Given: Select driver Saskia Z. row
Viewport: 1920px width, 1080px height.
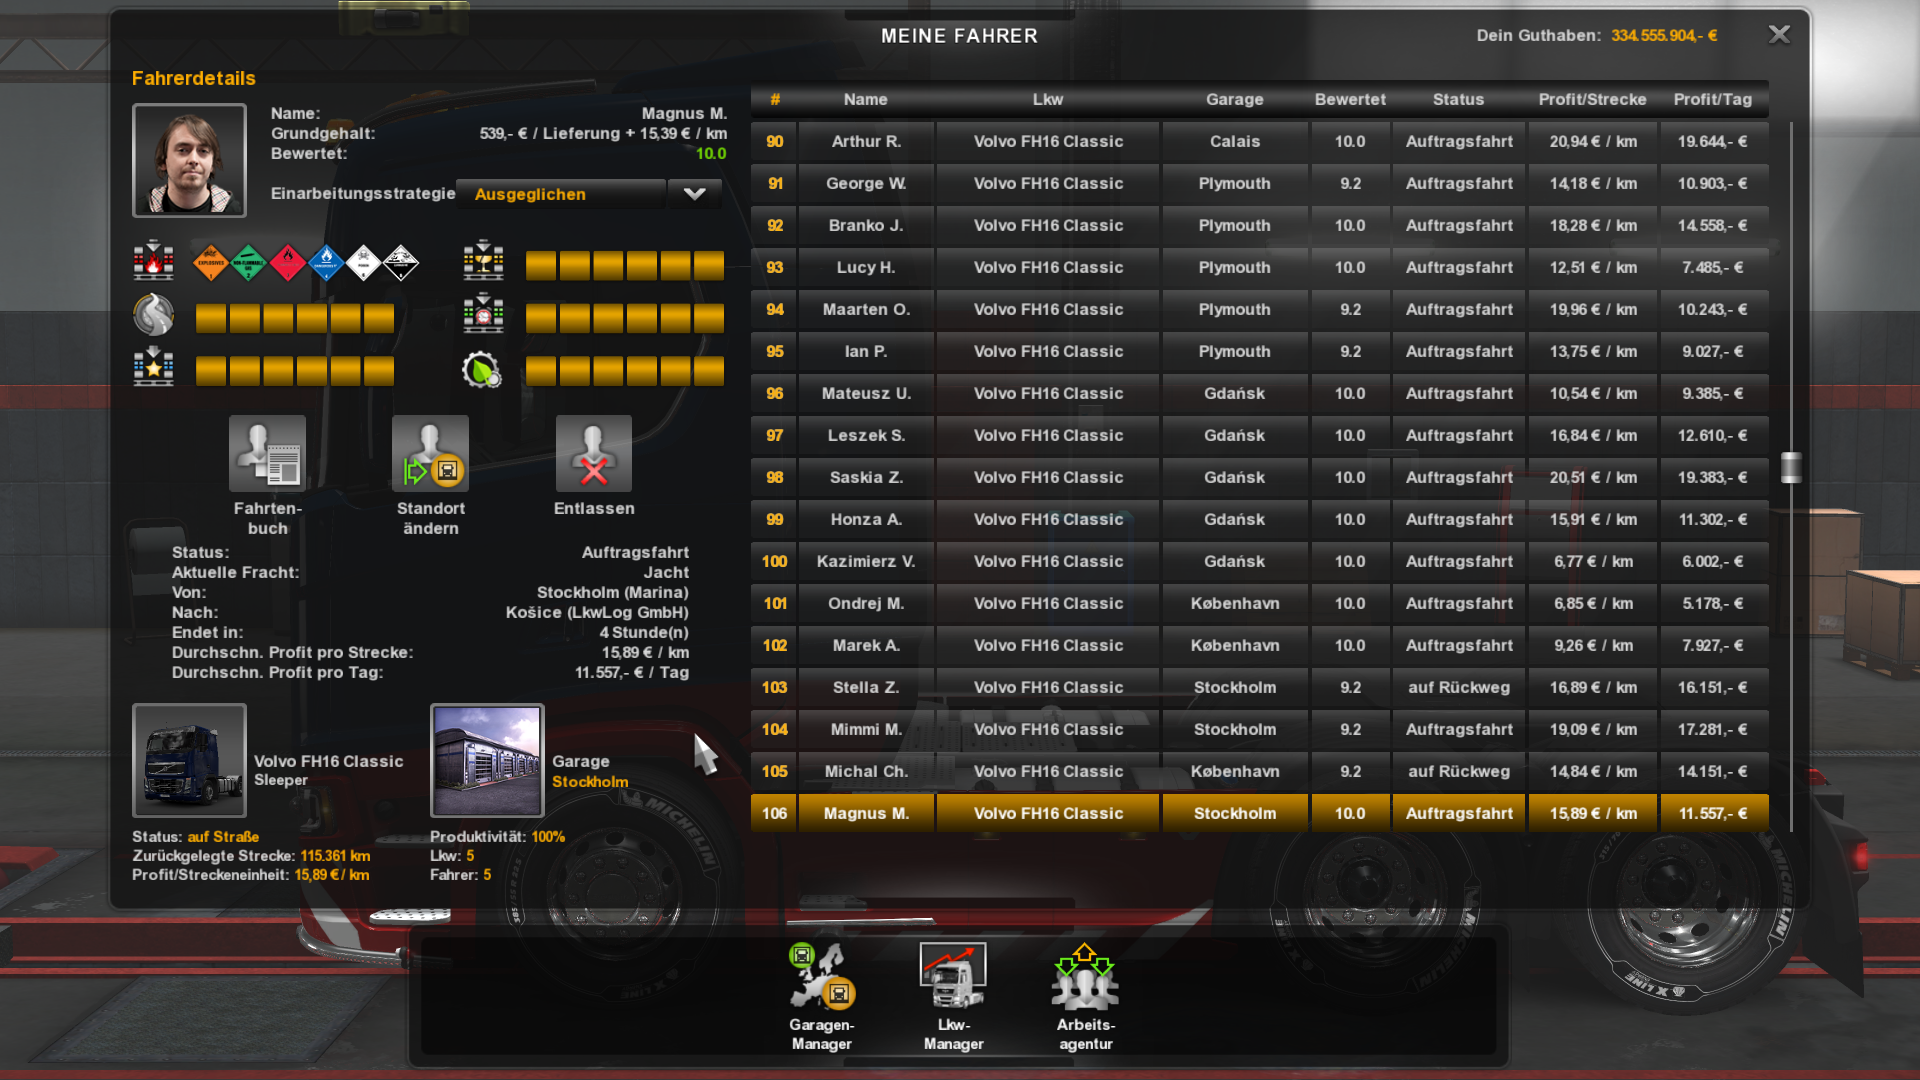Looking at the screenshot, I should tap(866, 477).
